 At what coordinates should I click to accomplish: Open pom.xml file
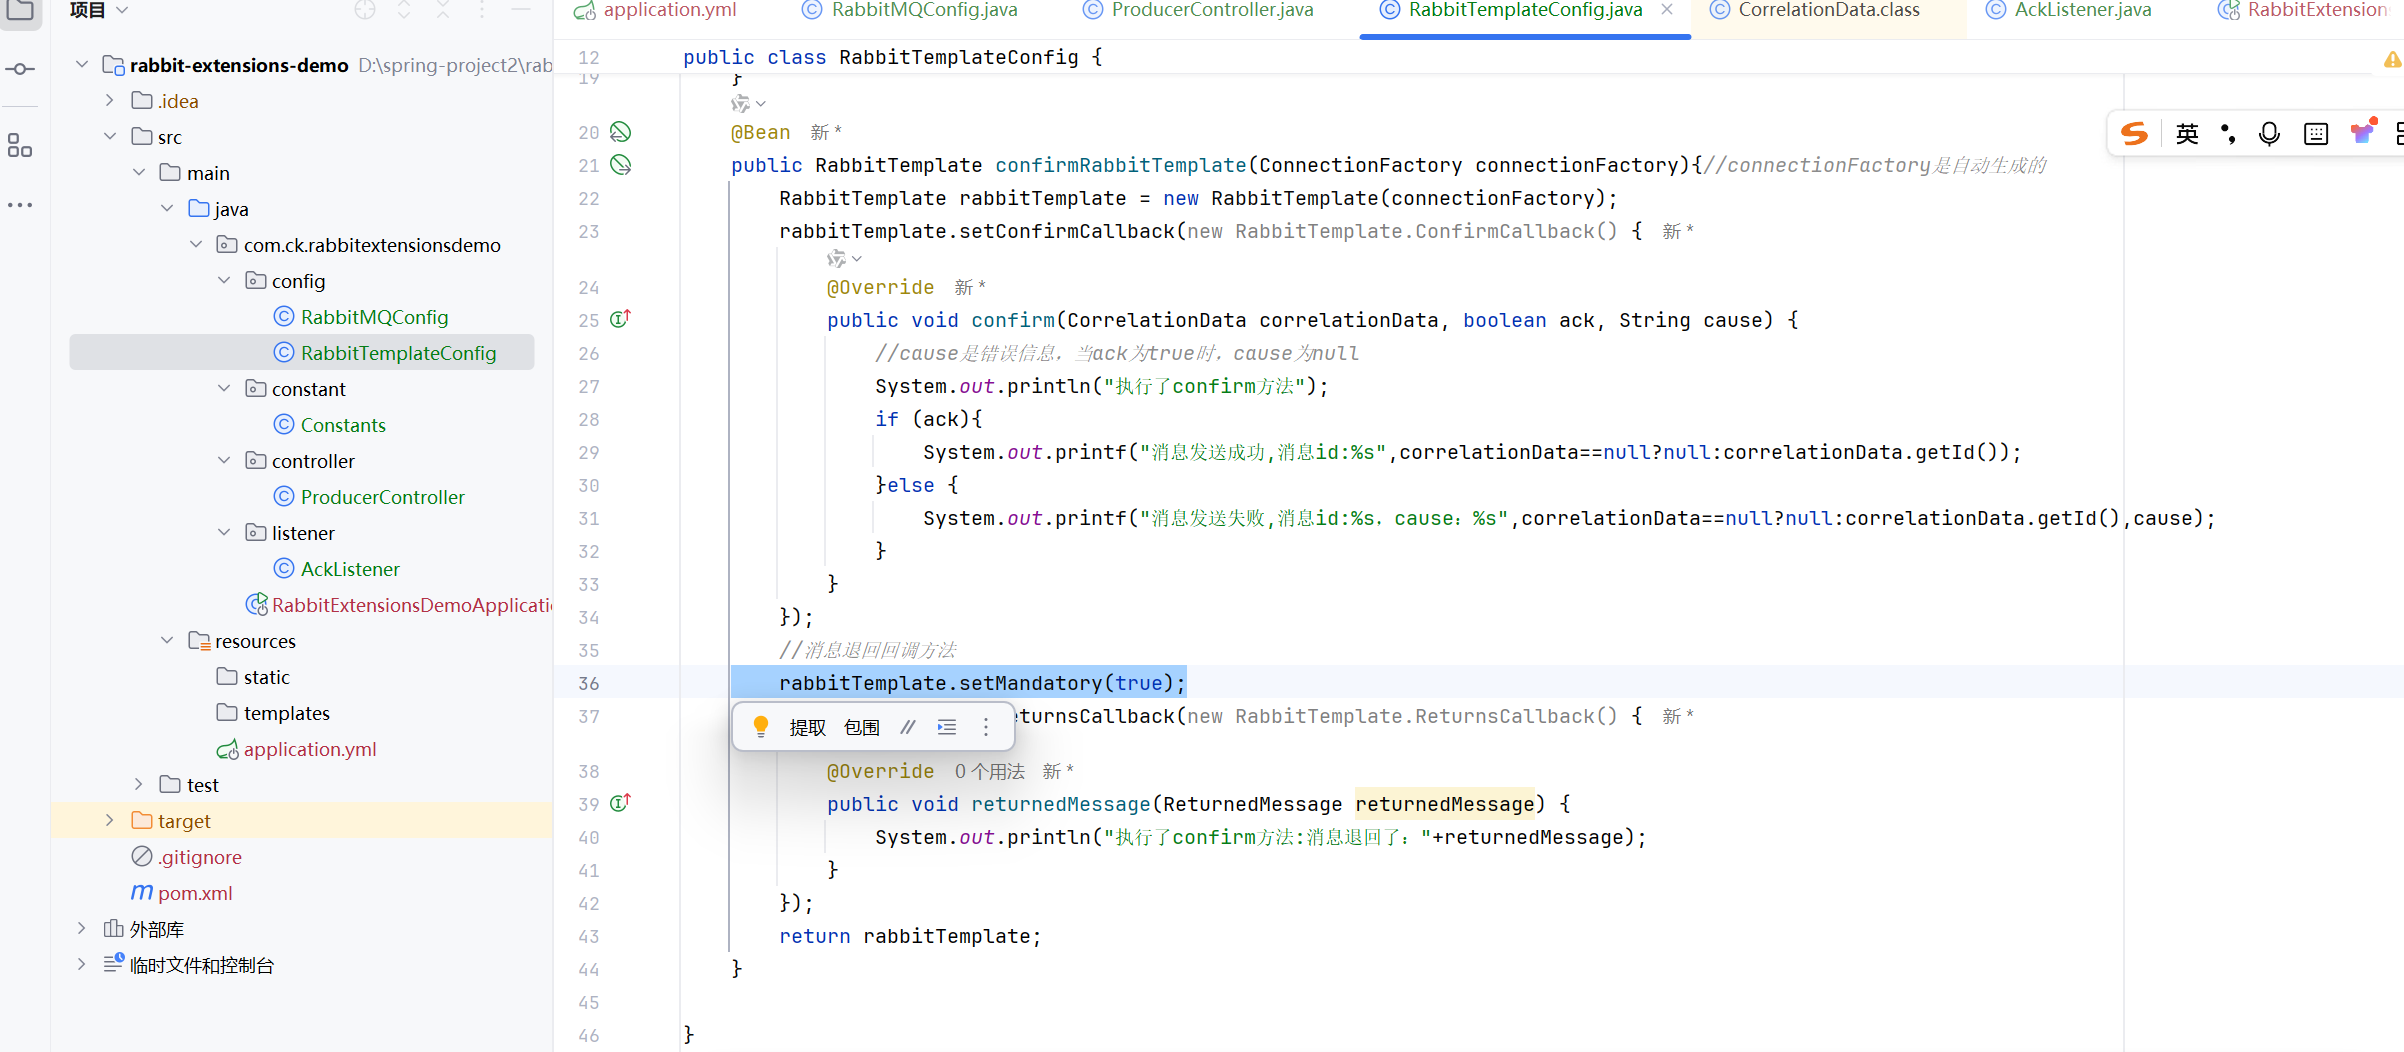click(x=181, y=893)
